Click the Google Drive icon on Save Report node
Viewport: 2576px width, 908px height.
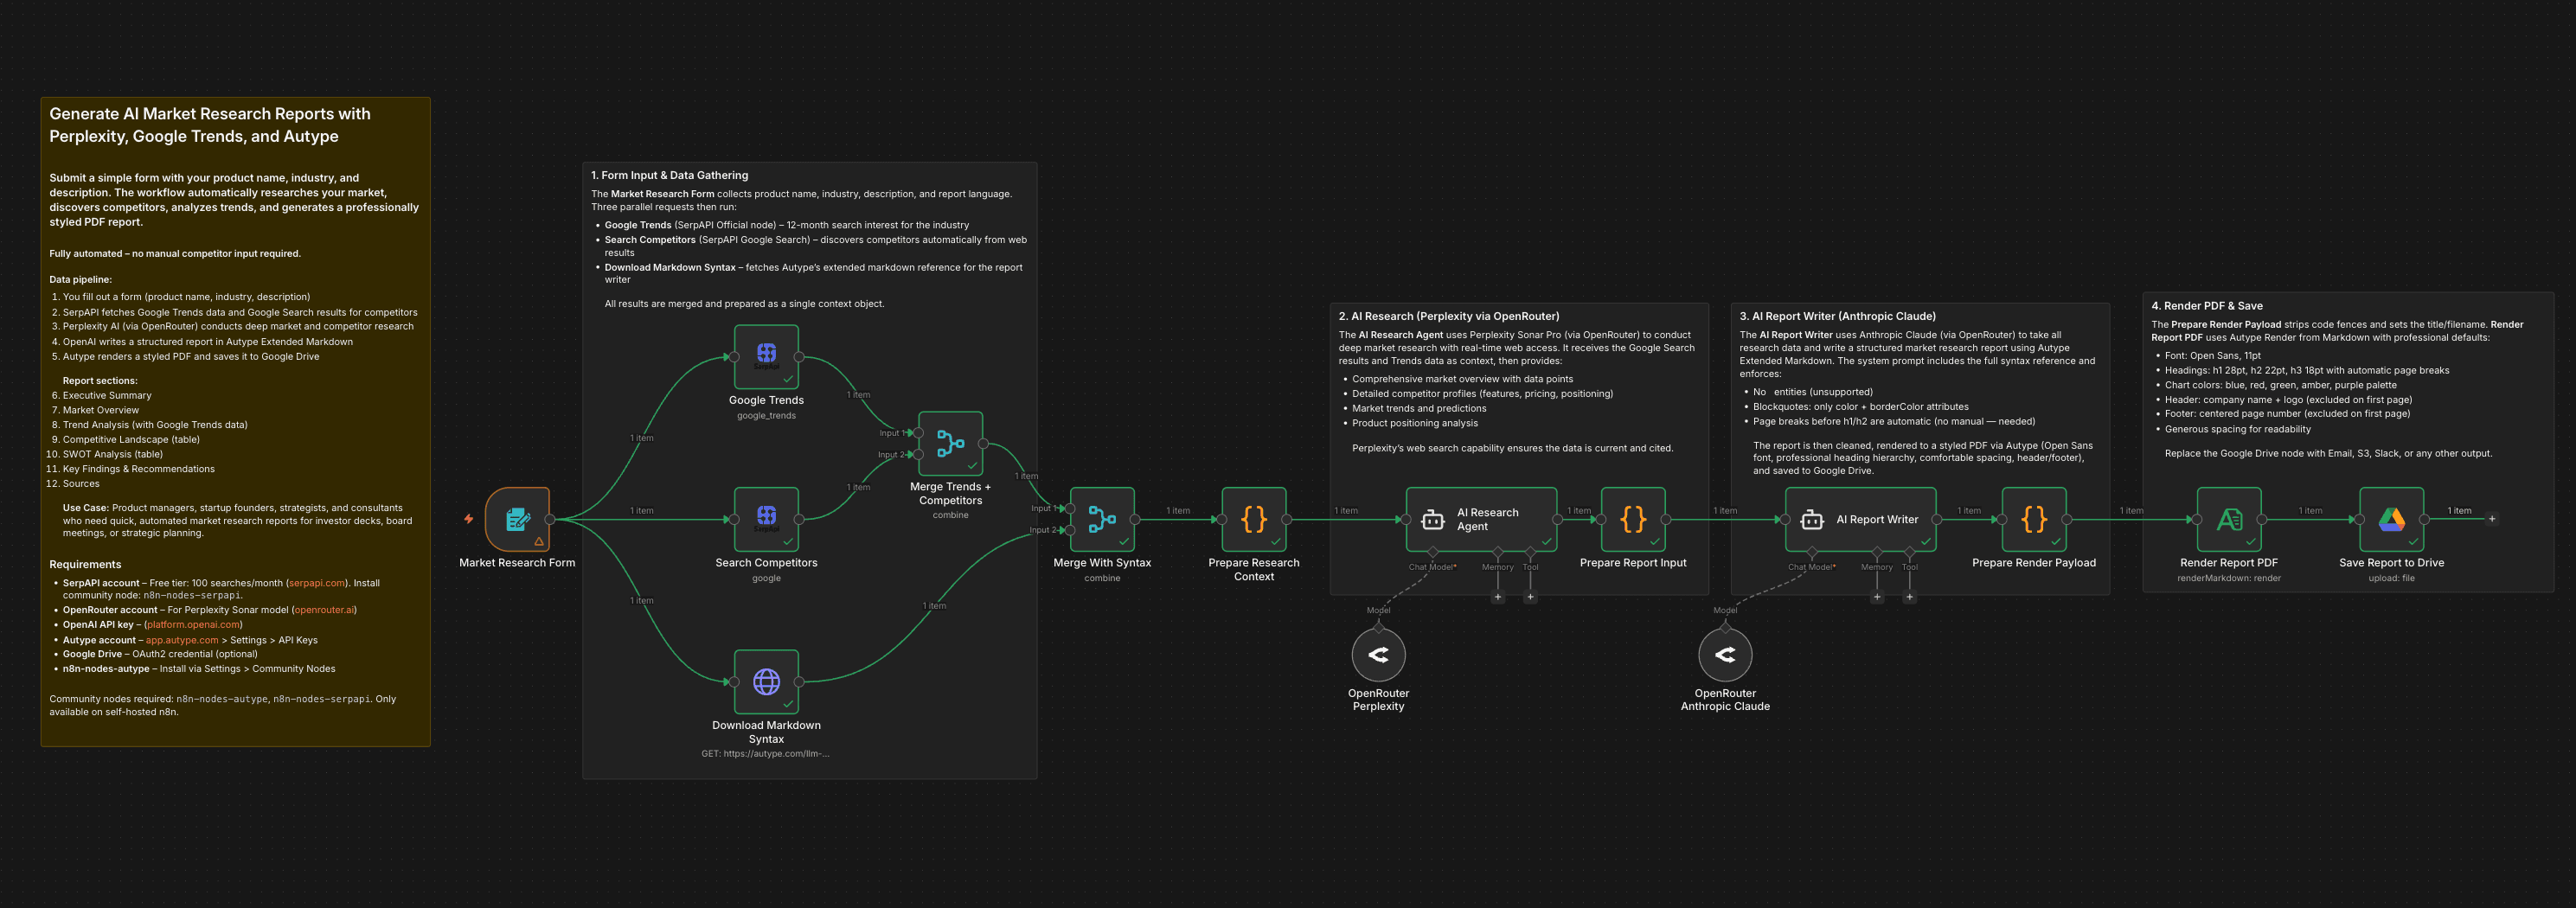[2391, 519]
